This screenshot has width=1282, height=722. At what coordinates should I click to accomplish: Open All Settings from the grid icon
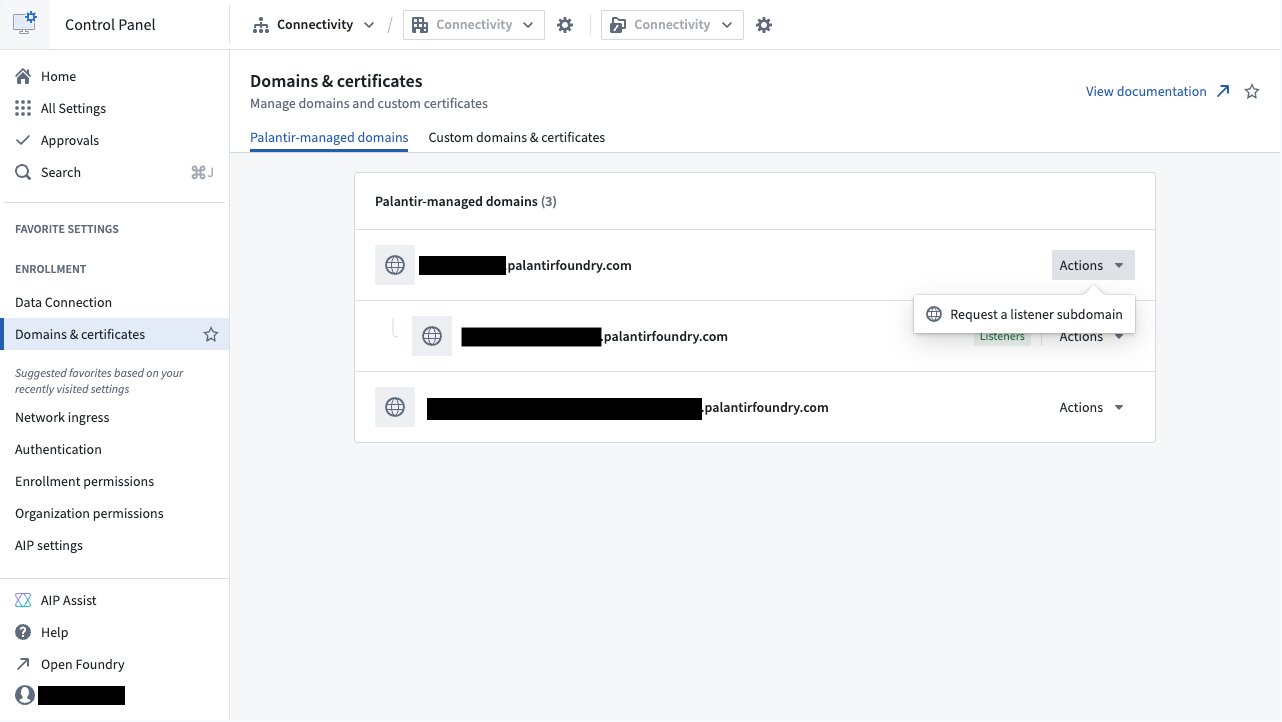pyautogui.click(x=22, y=108)
